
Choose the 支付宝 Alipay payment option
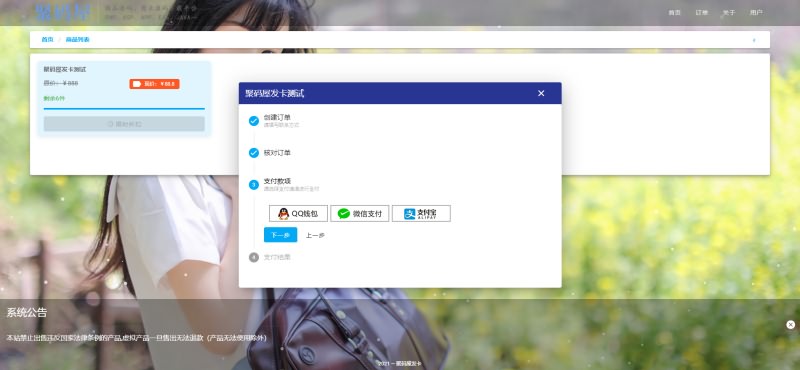(x=421, y=213)
